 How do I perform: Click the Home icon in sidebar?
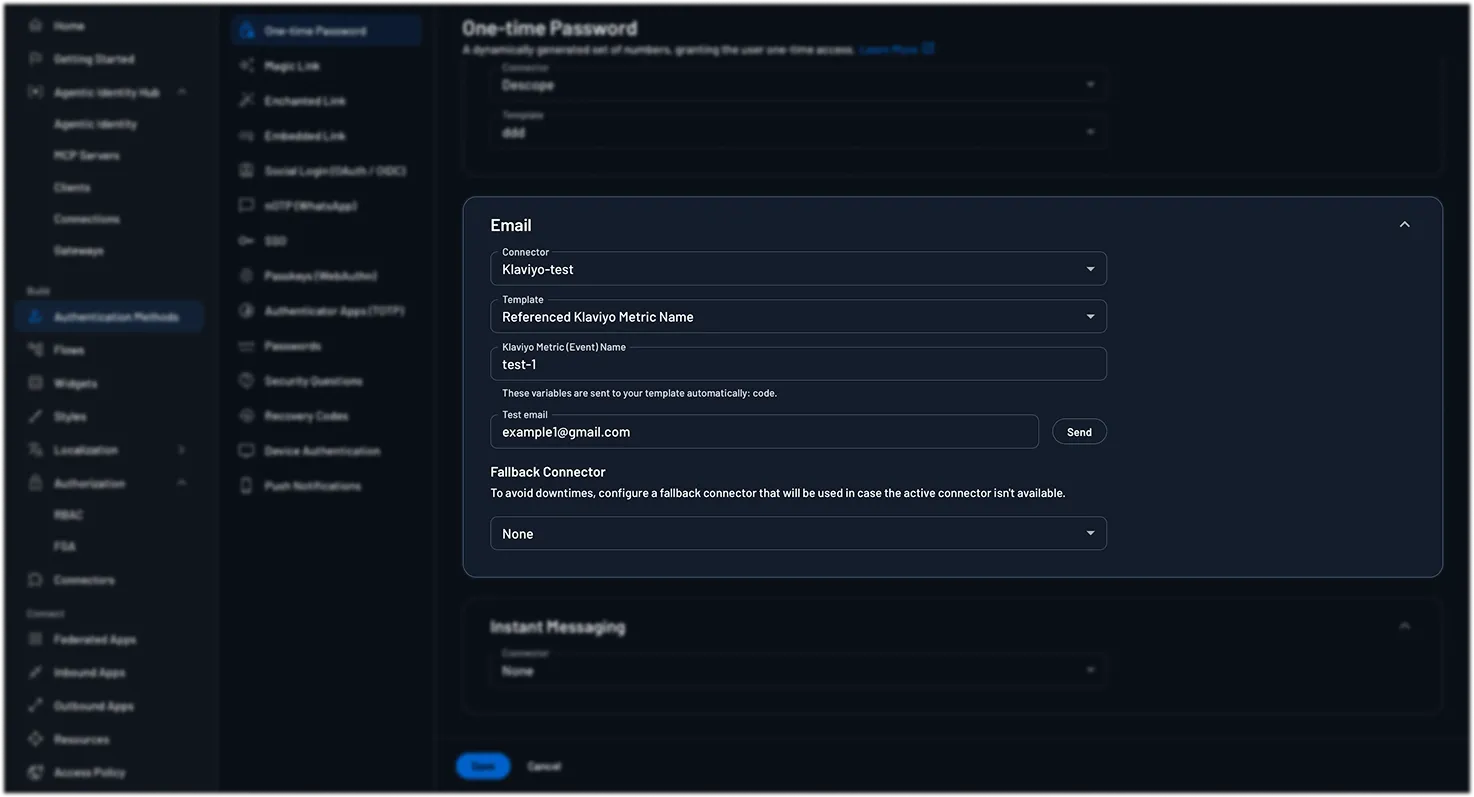point(36,26)
